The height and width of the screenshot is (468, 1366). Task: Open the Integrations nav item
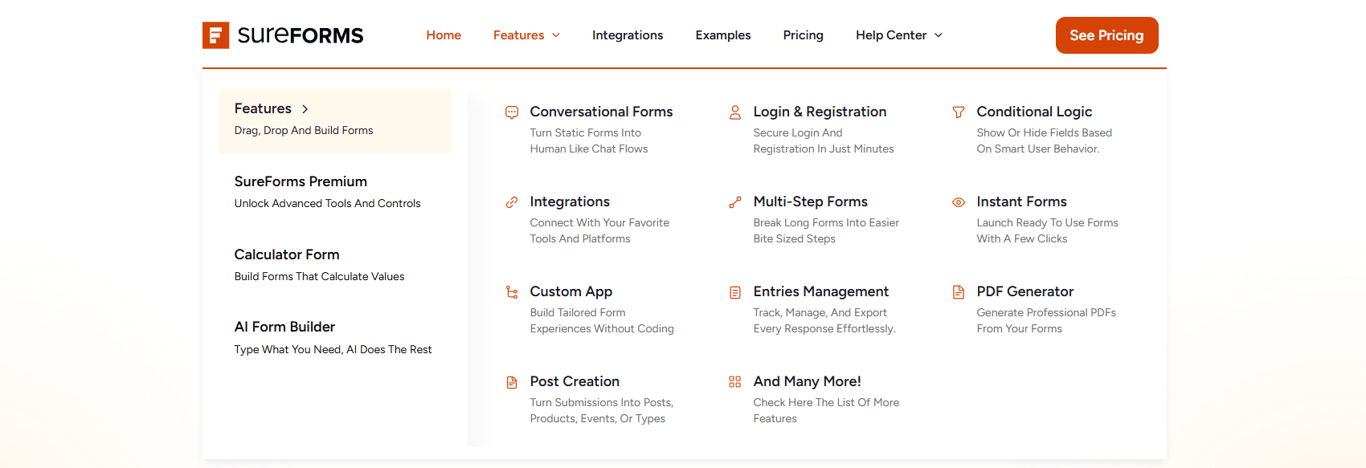(x=628, y=35)
